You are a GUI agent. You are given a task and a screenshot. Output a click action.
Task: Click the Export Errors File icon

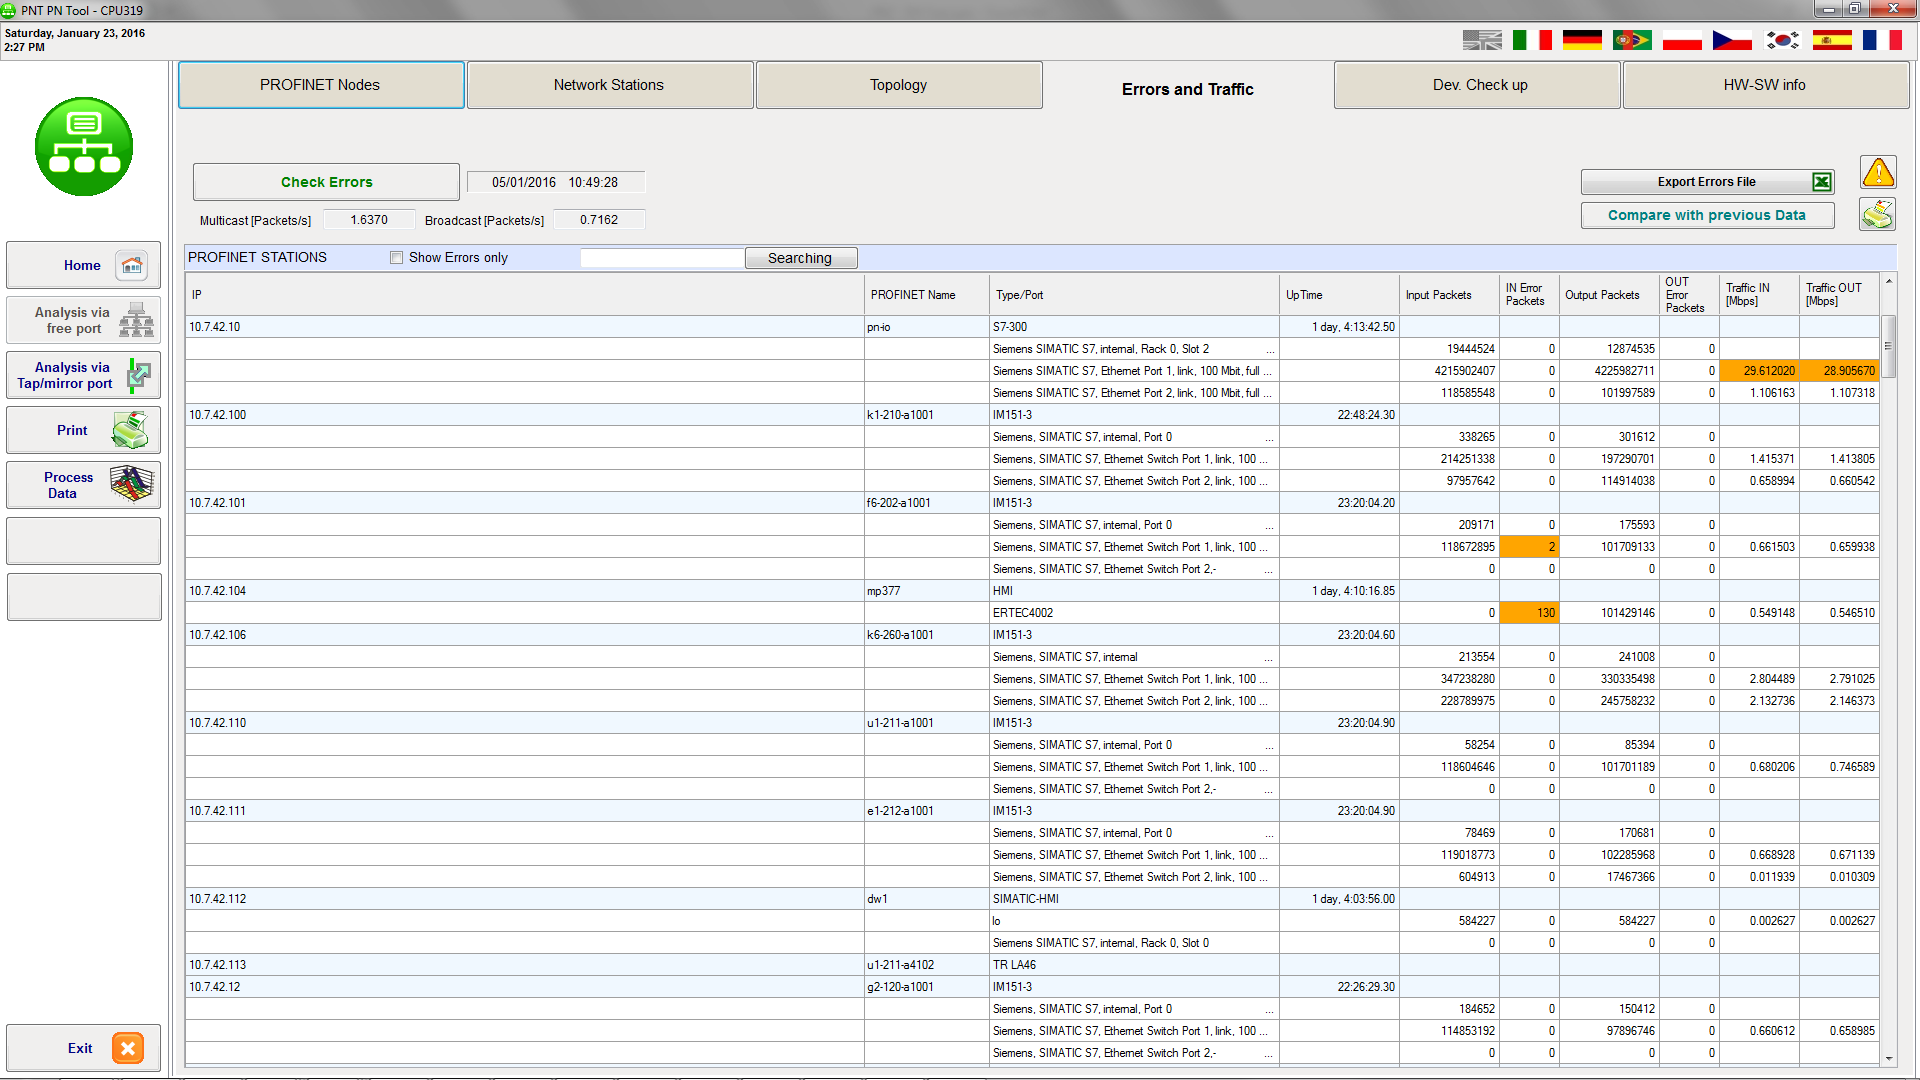pos(1822,181)
